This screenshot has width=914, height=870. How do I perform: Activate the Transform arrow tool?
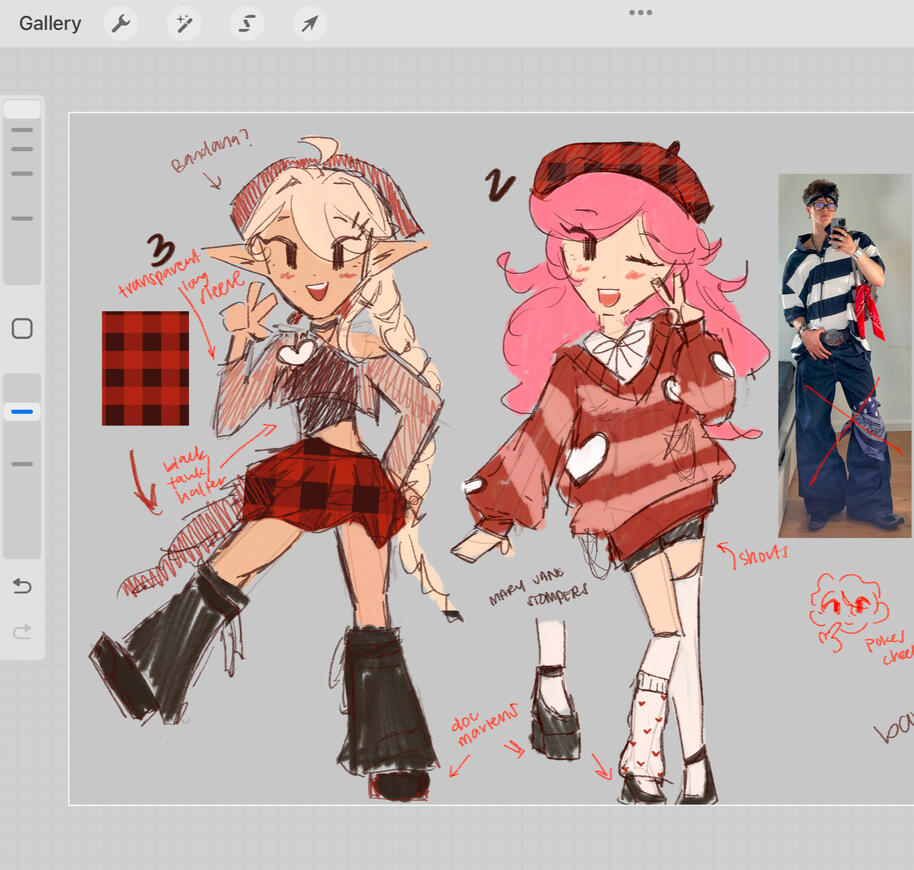coord(310,24)
